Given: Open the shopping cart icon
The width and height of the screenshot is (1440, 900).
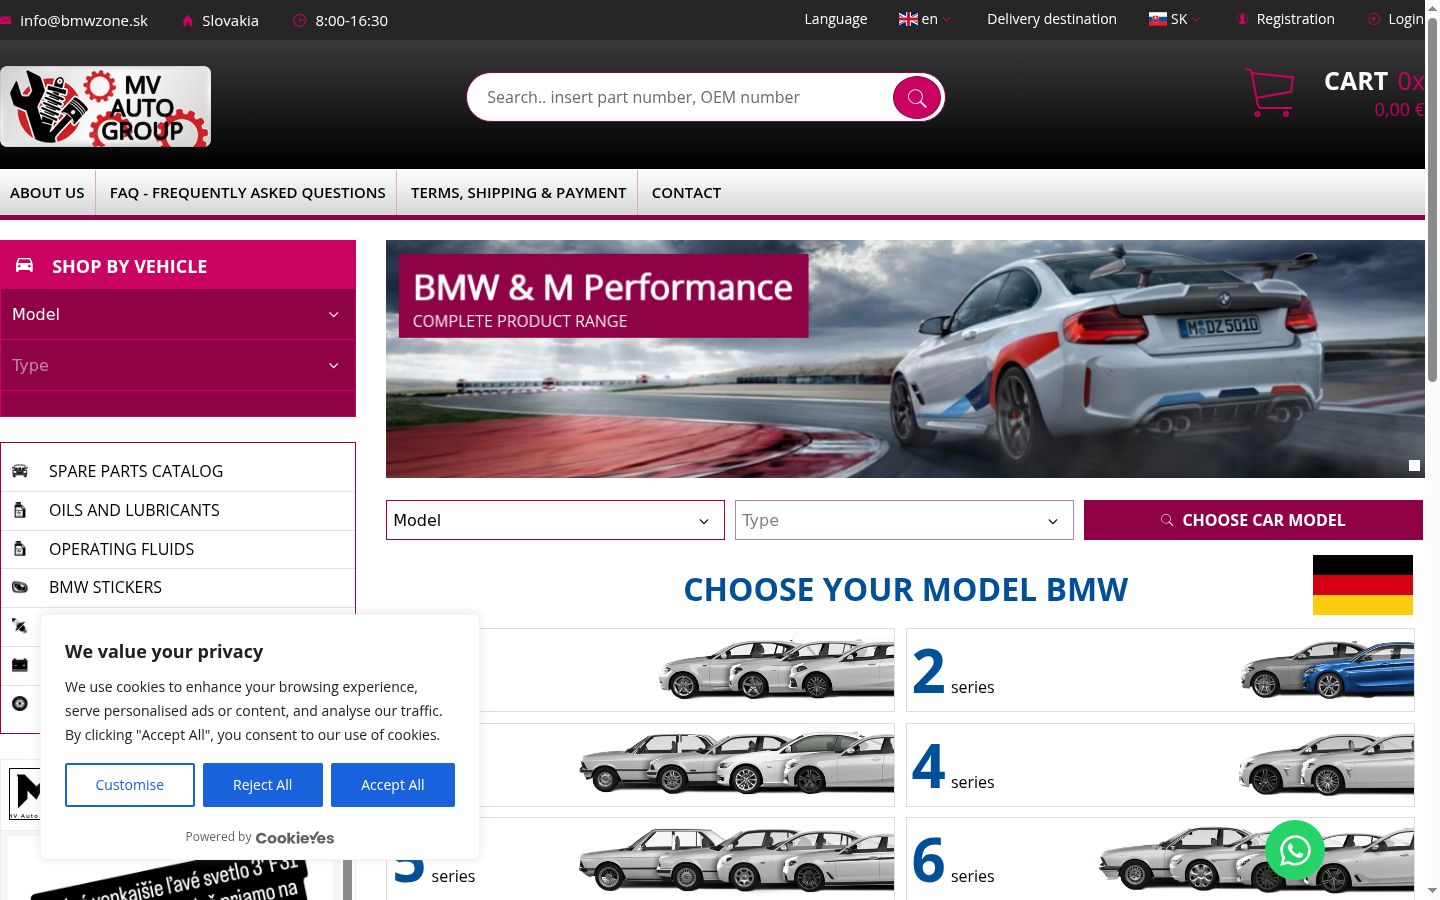Looking at the screenshot, I should click(x=1270, y=92).
